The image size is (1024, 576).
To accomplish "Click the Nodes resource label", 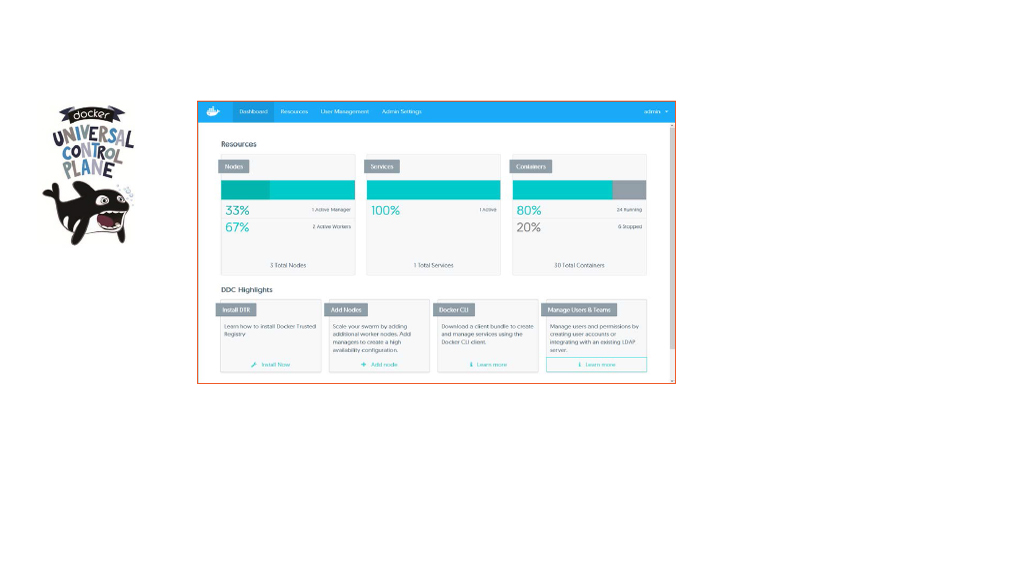I will [235, 167].
